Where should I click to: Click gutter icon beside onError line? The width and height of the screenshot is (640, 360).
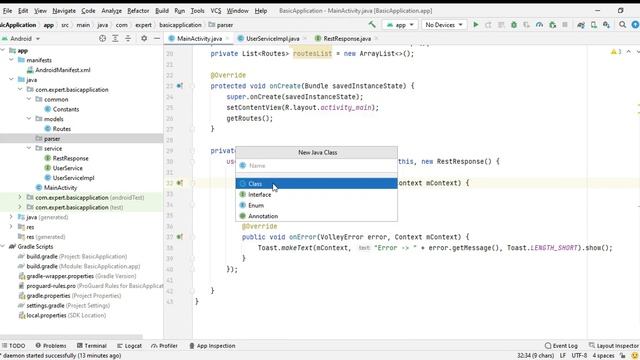click(x=180, y=237)
